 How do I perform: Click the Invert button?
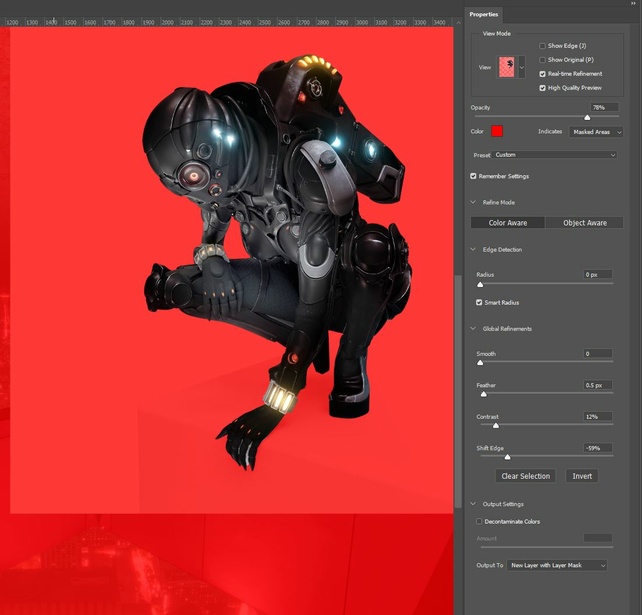(582, 476)
